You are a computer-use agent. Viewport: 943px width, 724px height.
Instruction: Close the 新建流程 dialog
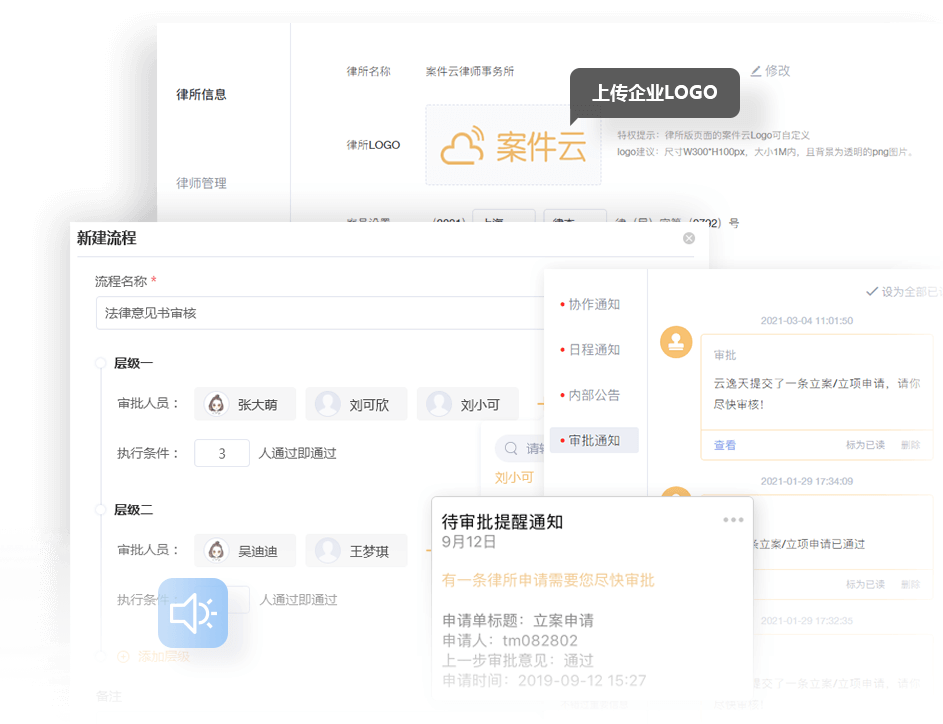coord(689,238)
